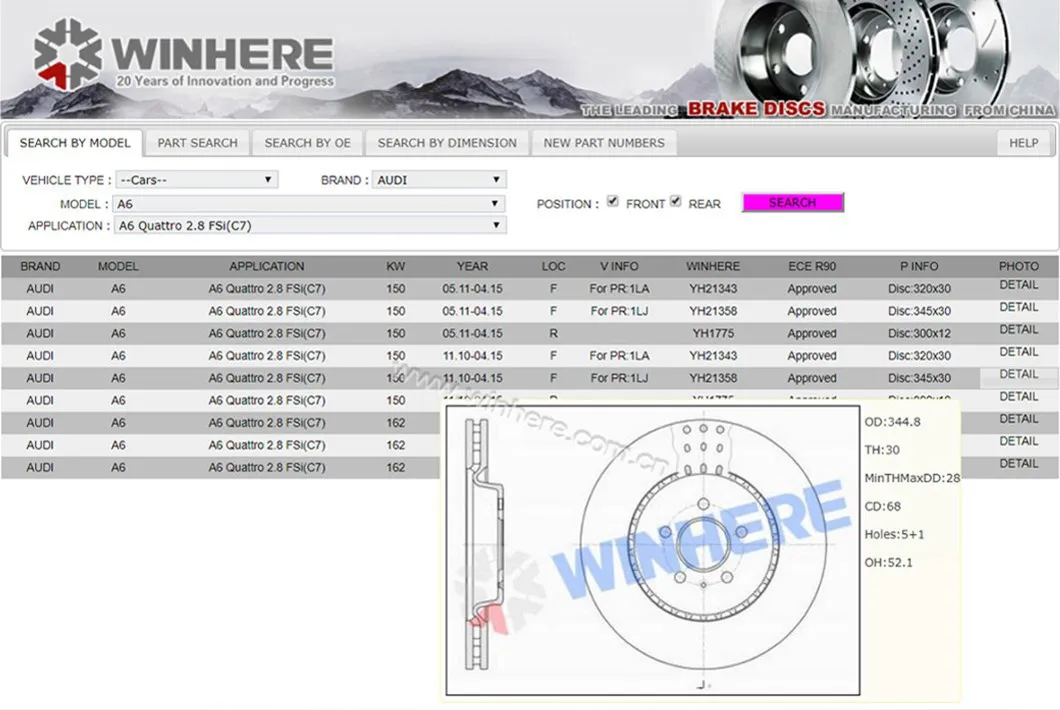Screen dimensions: 1060x710
Task: Toggle the FRONT position checkbox
Action: click(x=613, y=201)
